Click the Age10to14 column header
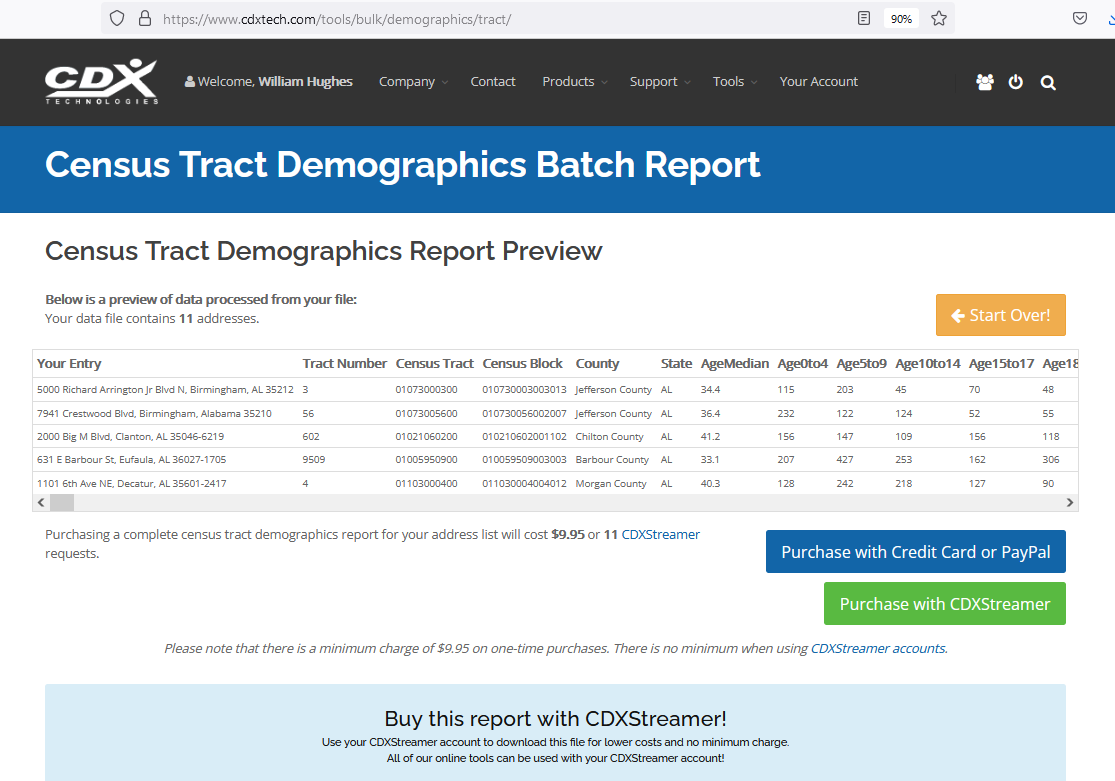 tap(927, 363)
